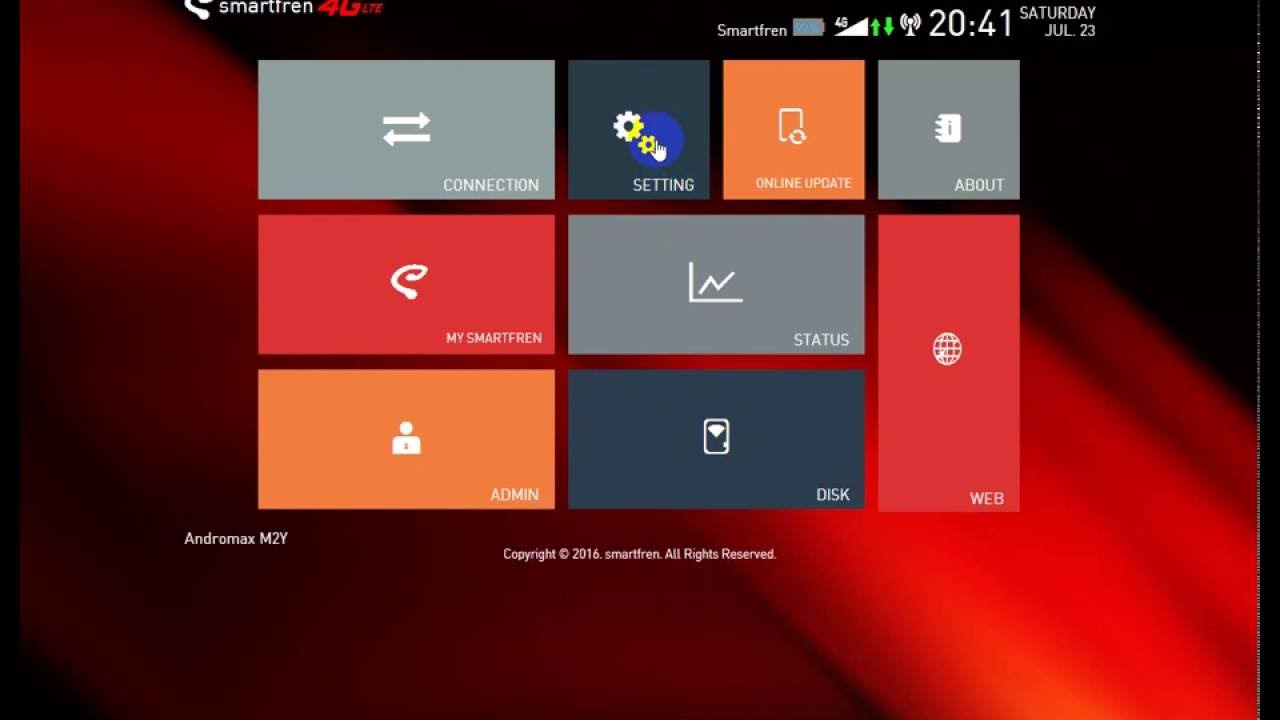Image resolution: width=1280 pixels, height=720 pixels.
Task: Click the copyright 2016 smartfren text
Action: click(x=639, y=554)
